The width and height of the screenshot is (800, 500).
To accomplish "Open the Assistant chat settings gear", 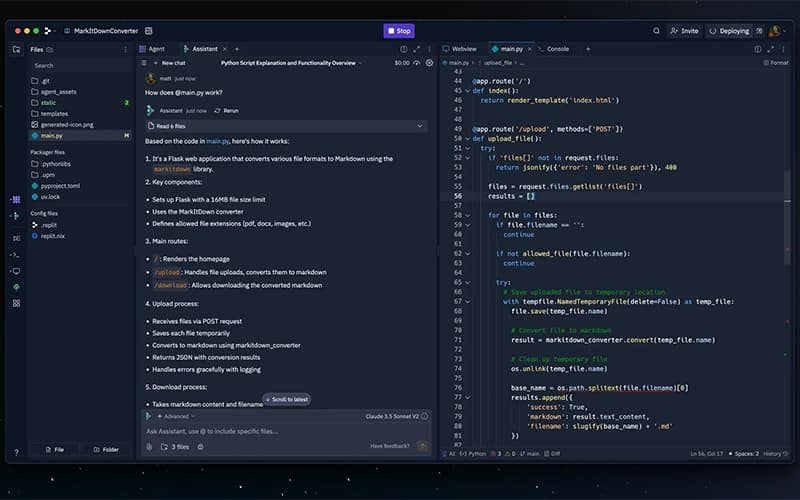I will (429, 63).
